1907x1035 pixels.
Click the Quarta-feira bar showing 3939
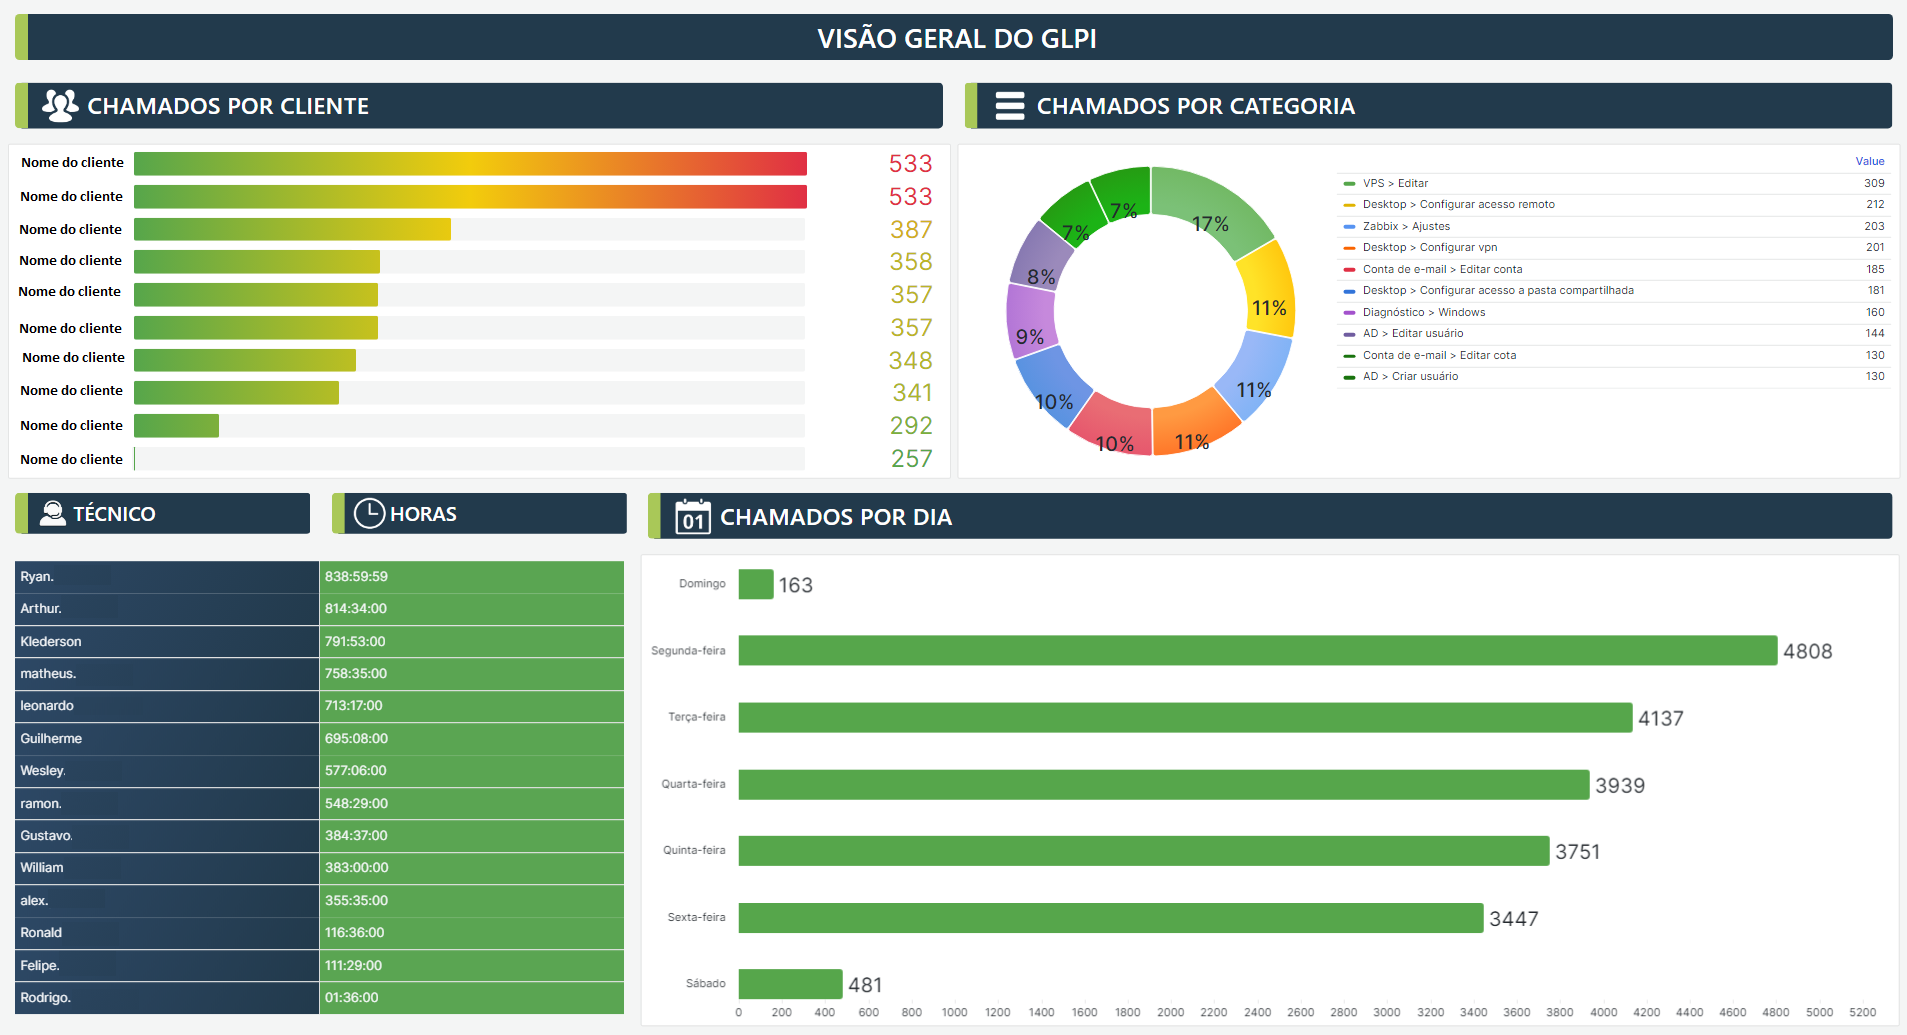(x=1164, y=784)
